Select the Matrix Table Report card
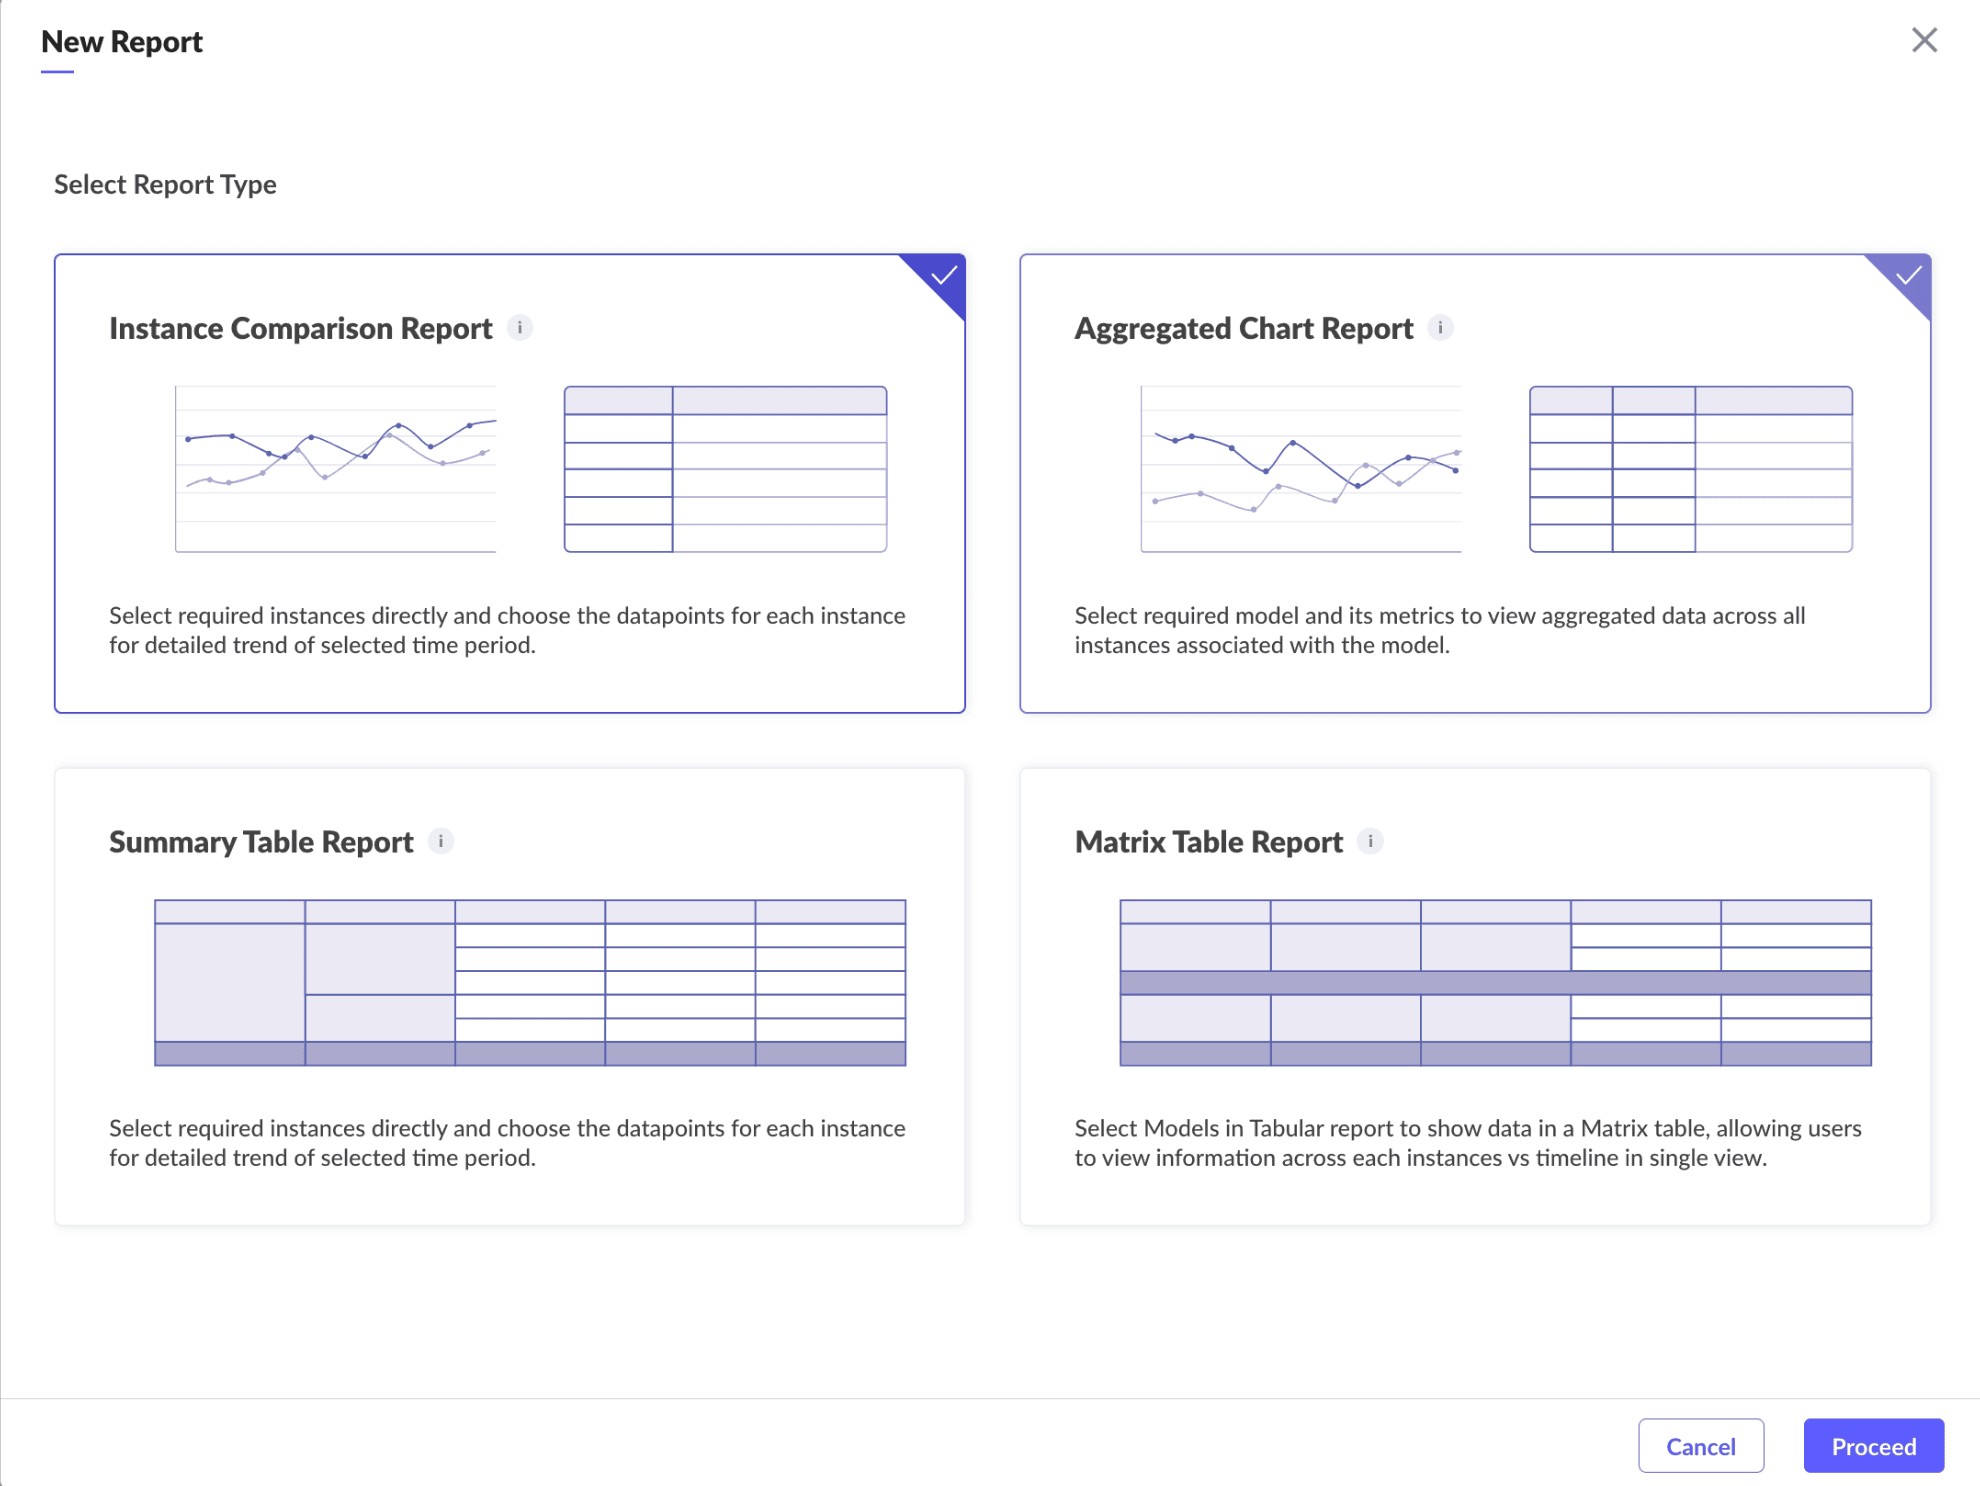Screen dimensions: 1980x1486 [1475, 997]
